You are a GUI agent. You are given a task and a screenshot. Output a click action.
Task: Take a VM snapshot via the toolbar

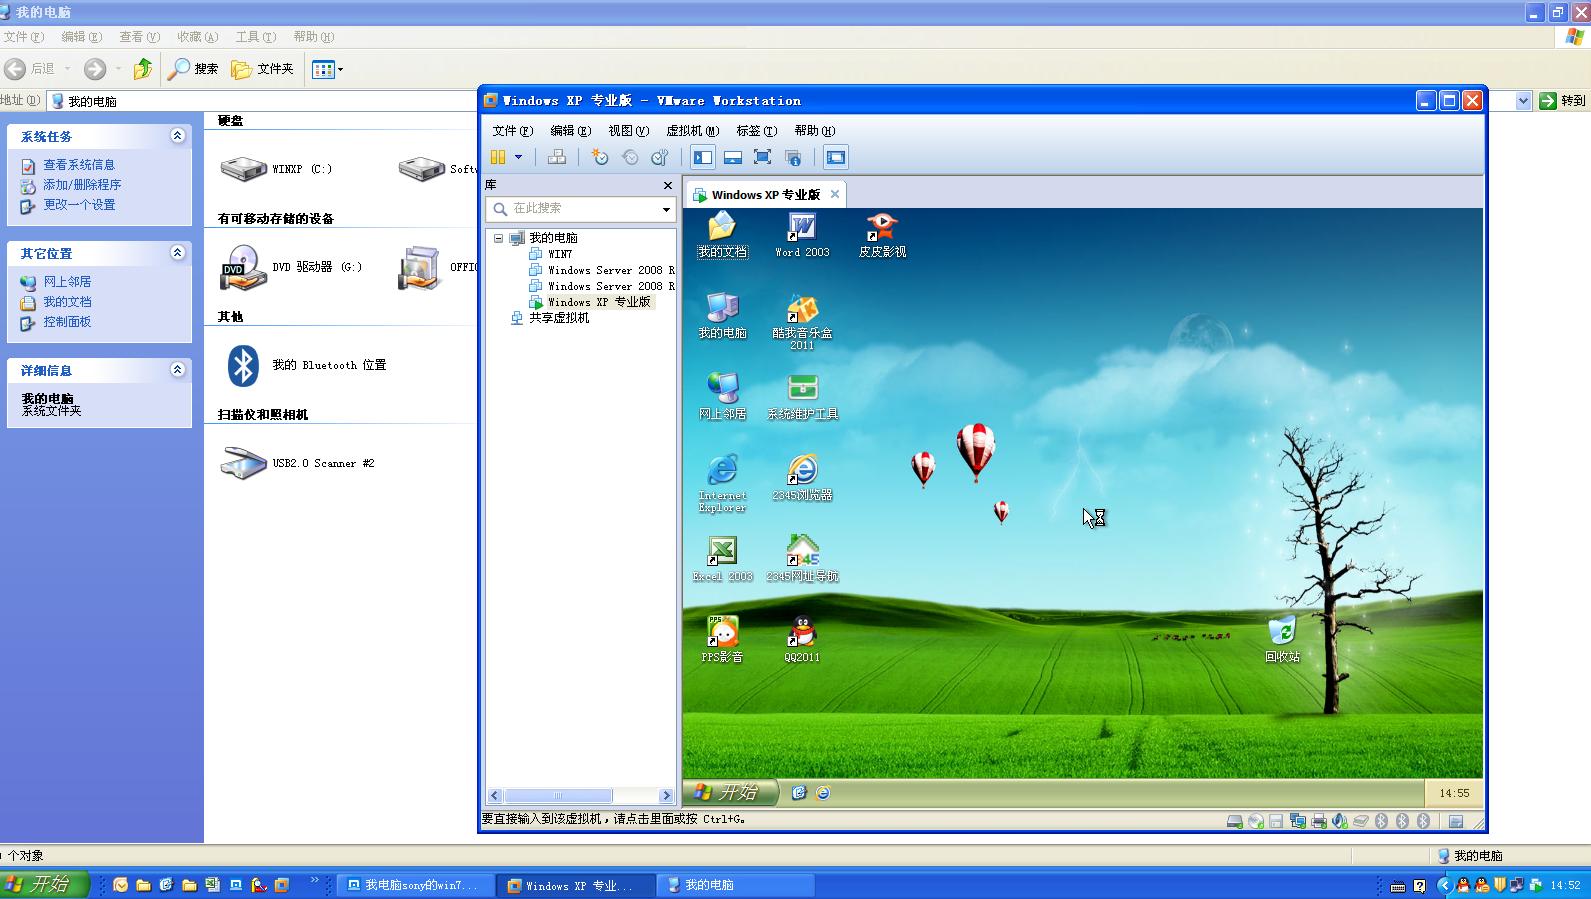599,157
